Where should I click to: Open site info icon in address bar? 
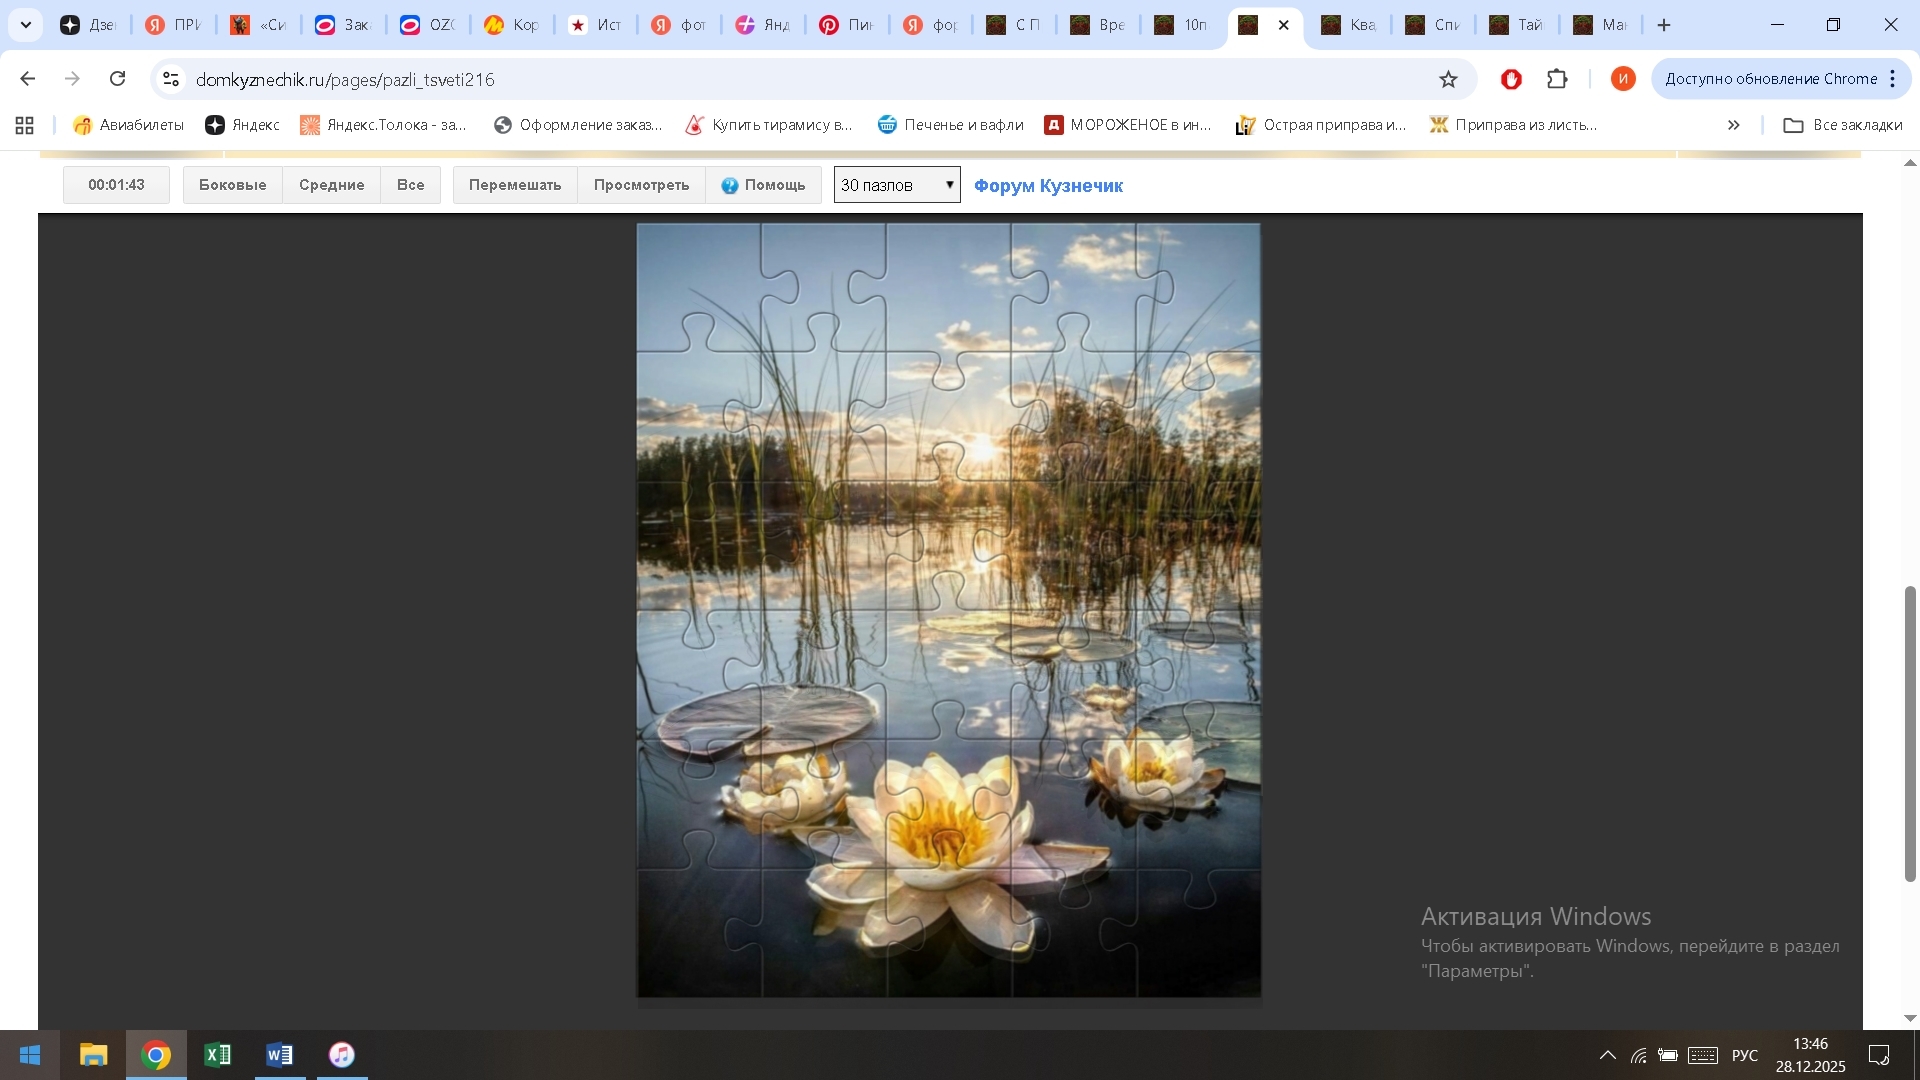171,79
